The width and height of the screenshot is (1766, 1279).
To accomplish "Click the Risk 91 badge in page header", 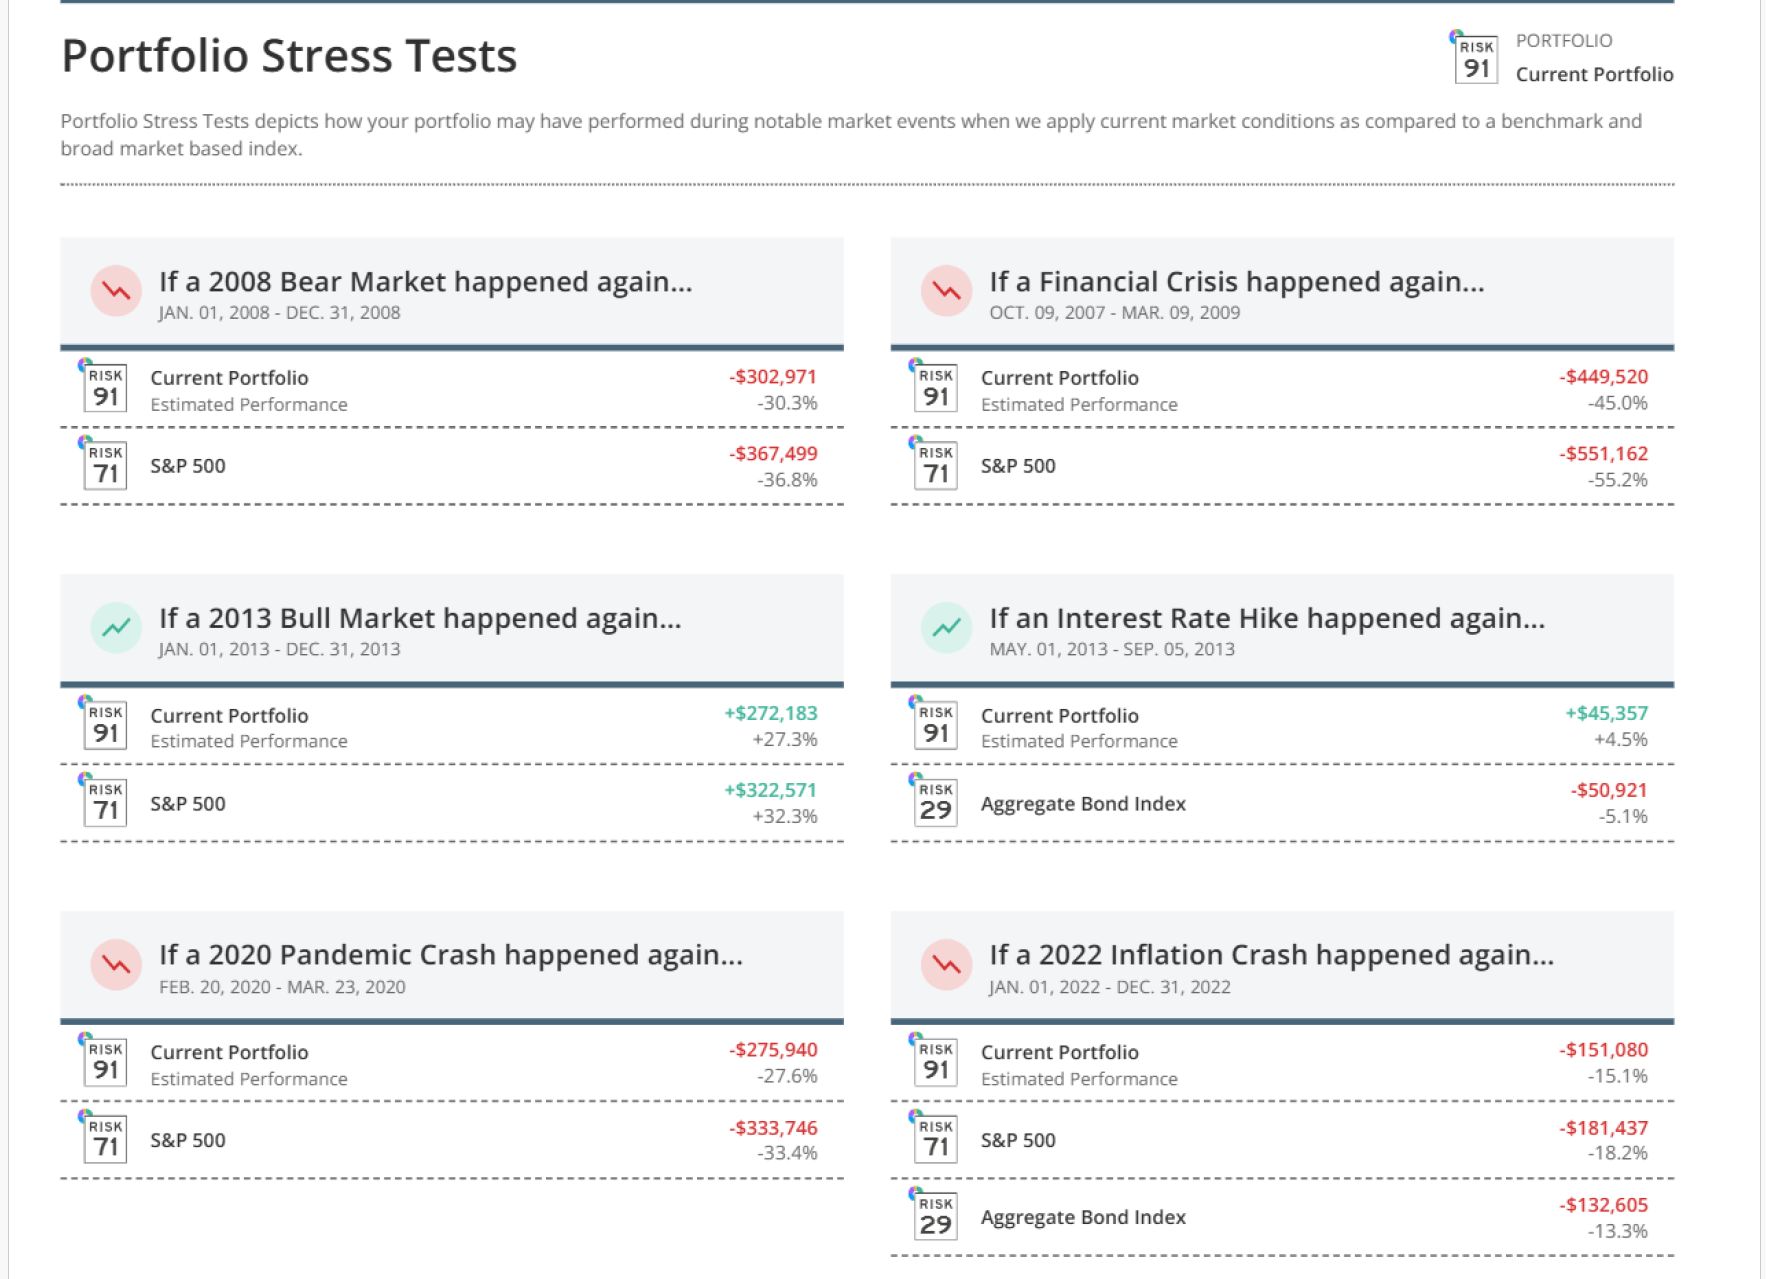I will tap(1475, 58).
